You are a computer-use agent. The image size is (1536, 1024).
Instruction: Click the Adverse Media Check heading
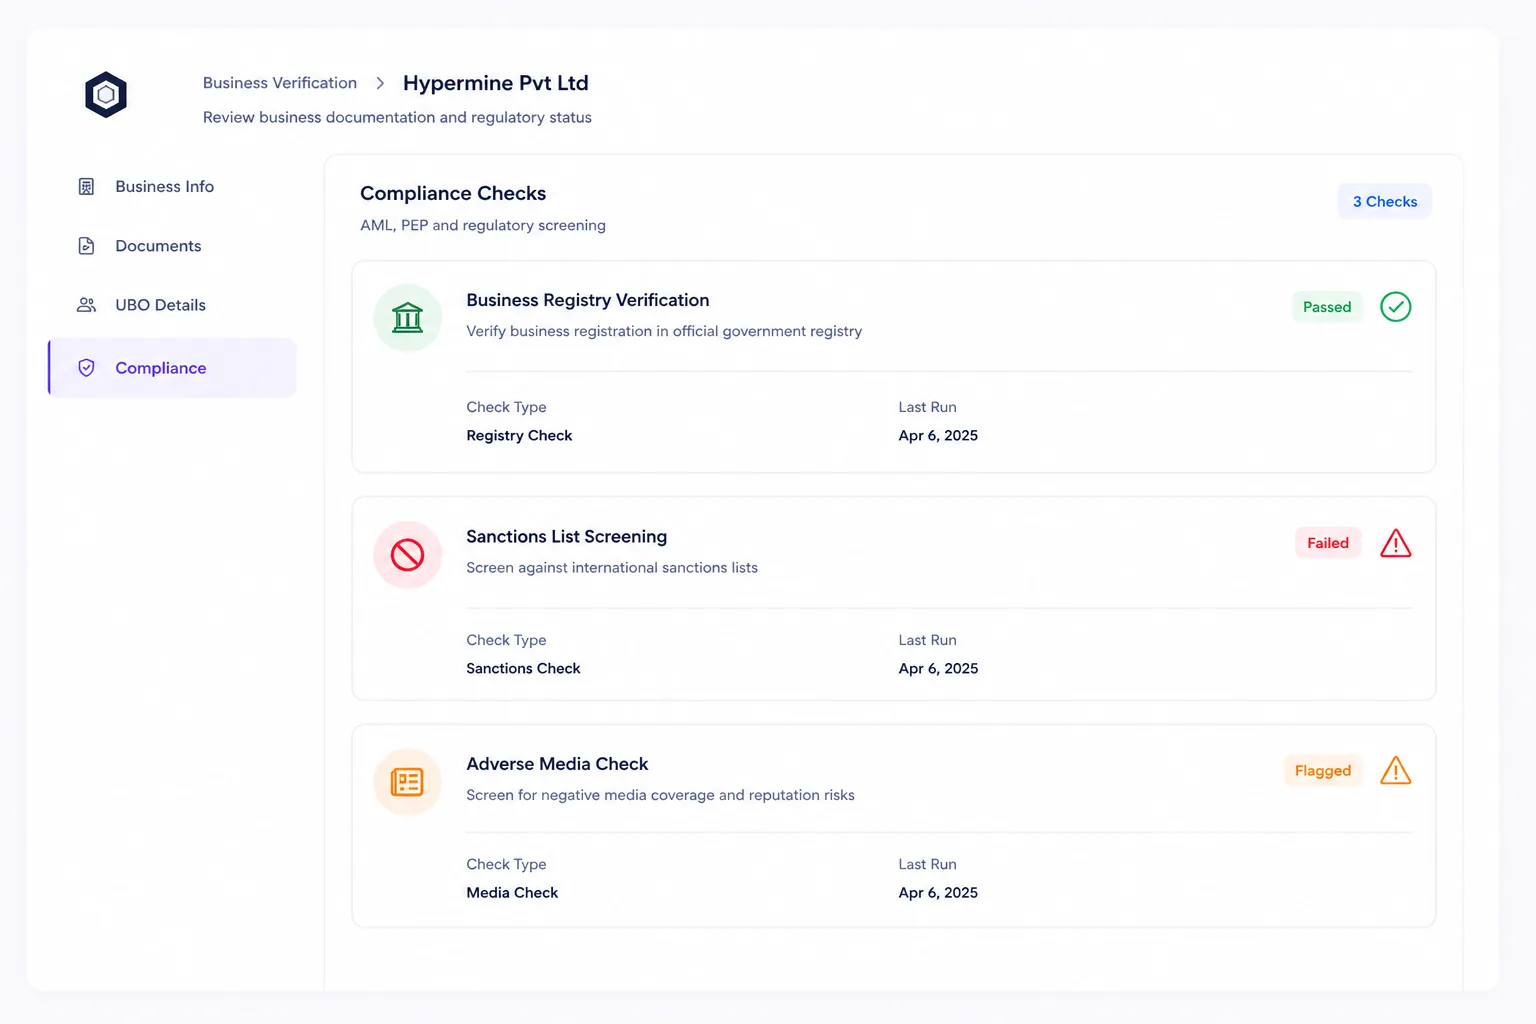(557, 764)
